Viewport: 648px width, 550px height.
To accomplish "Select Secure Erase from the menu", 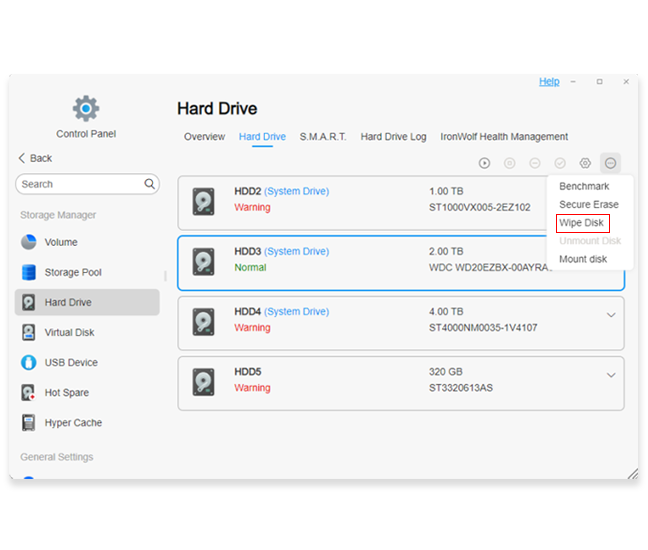I will [x=588, y=205].
